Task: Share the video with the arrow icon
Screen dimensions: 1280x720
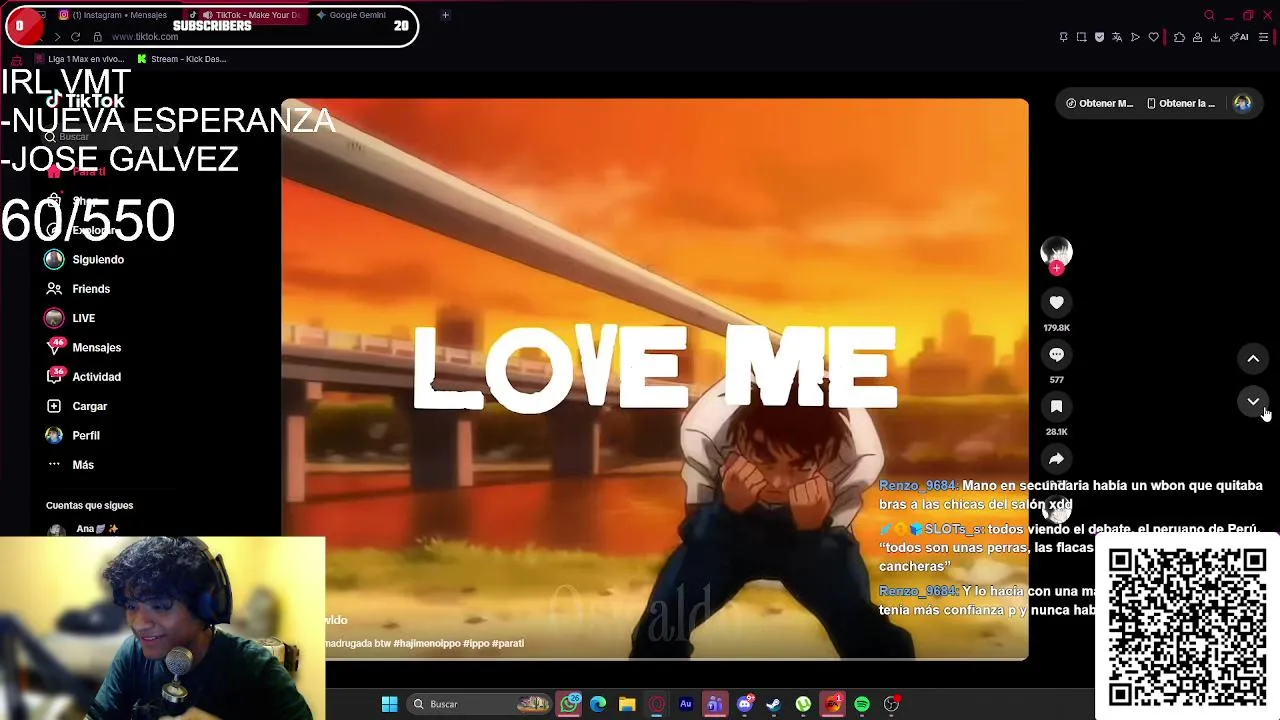Action: coord(1056,458)
